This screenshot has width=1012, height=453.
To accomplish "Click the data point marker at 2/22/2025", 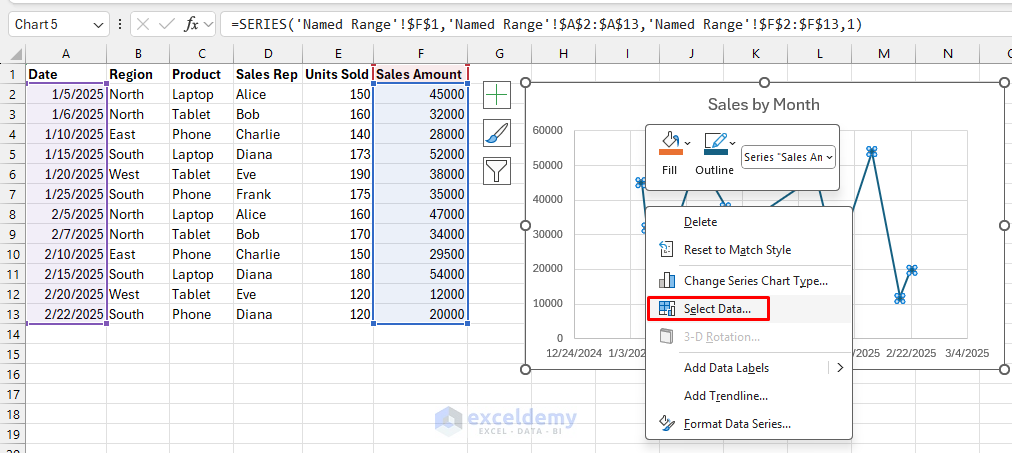I will coord(911,270).
